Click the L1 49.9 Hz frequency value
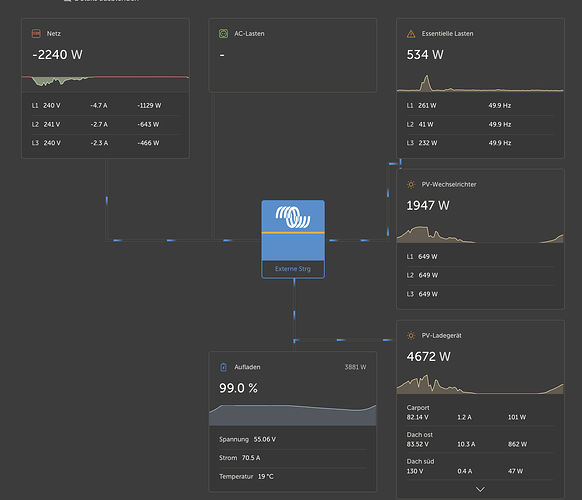582x500 pixels. click(500, 105)
